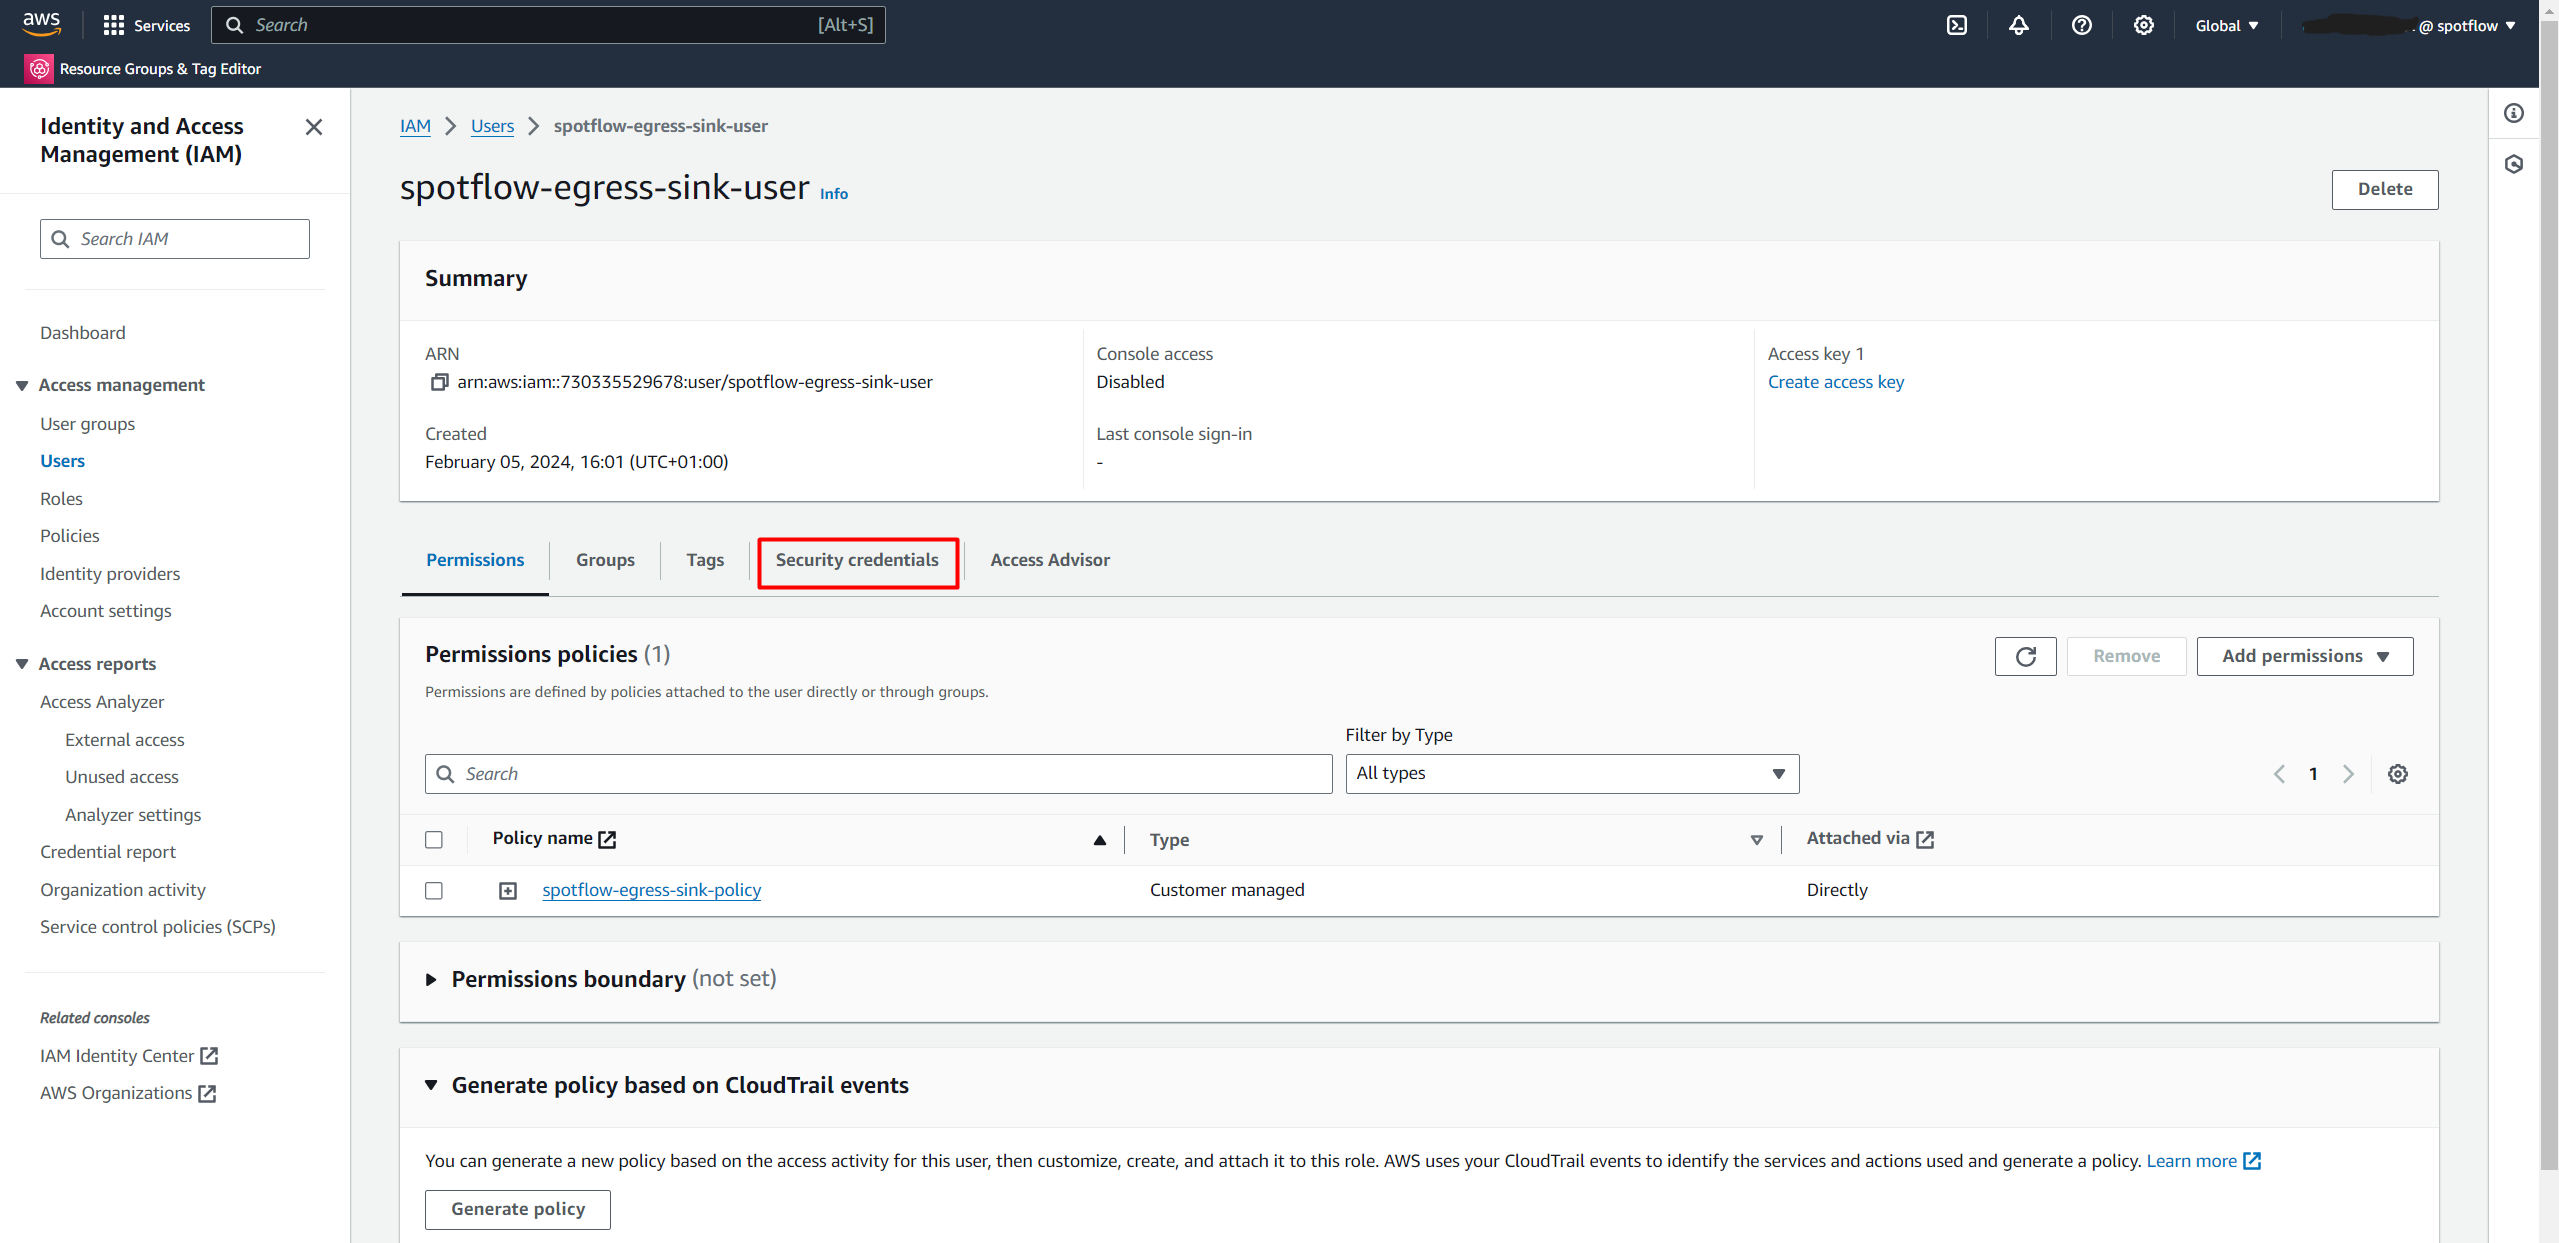Open the hexagon tools icon on right edge
This screenshot has height=1243, width=2559.
[x=2514, y=164]
